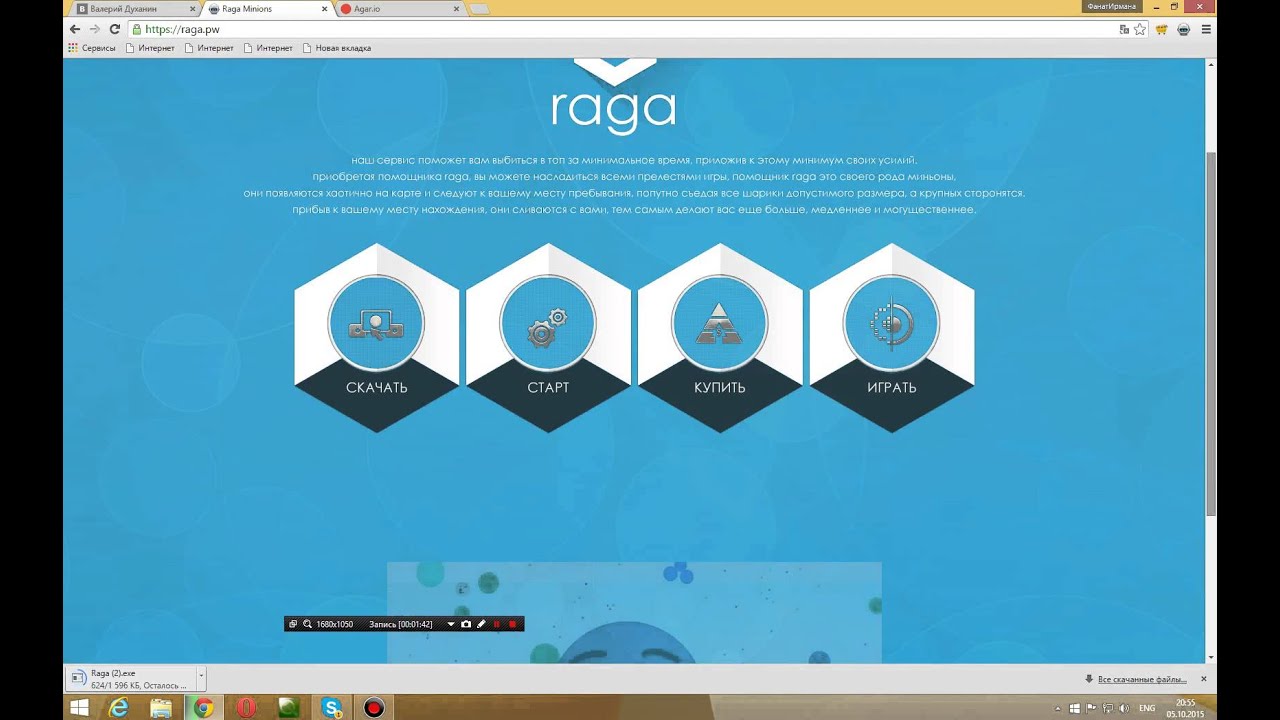Switch to the Agar.io tab

(x=398, y=8)
